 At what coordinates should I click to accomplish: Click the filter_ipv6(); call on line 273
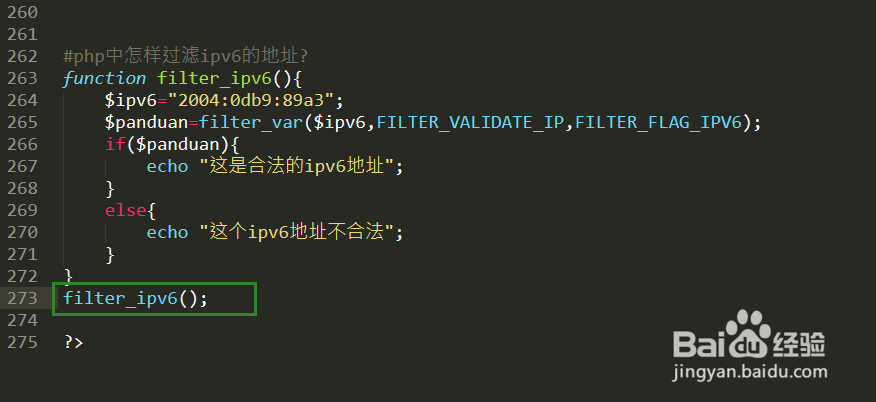136,299
